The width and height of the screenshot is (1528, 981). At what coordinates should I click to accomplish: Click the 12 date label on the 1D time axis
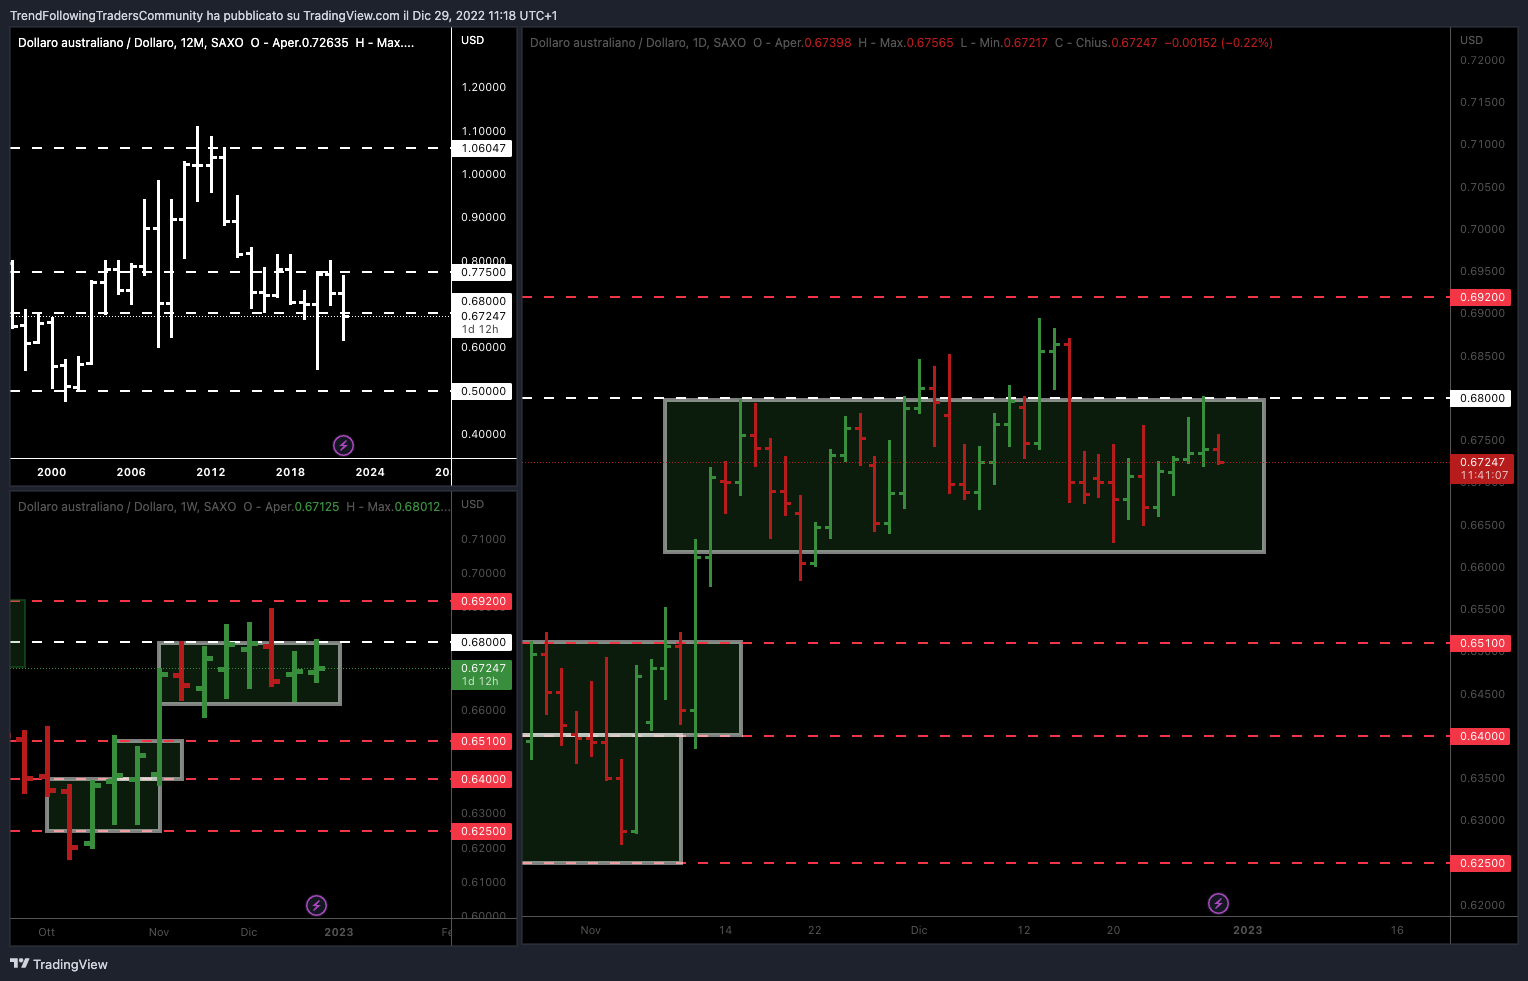click(x=1024, y=930)
